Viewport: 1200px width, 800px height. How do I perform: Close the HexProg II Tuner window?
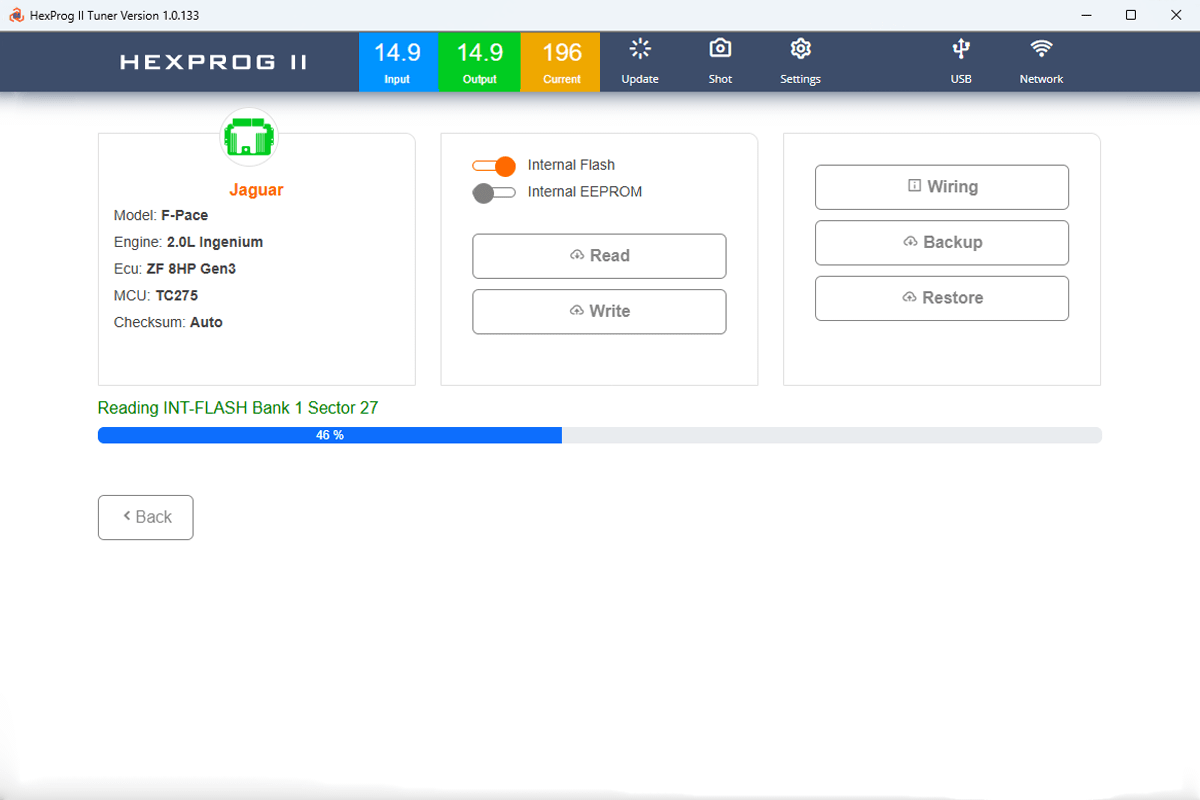(x=1176, y=15)
